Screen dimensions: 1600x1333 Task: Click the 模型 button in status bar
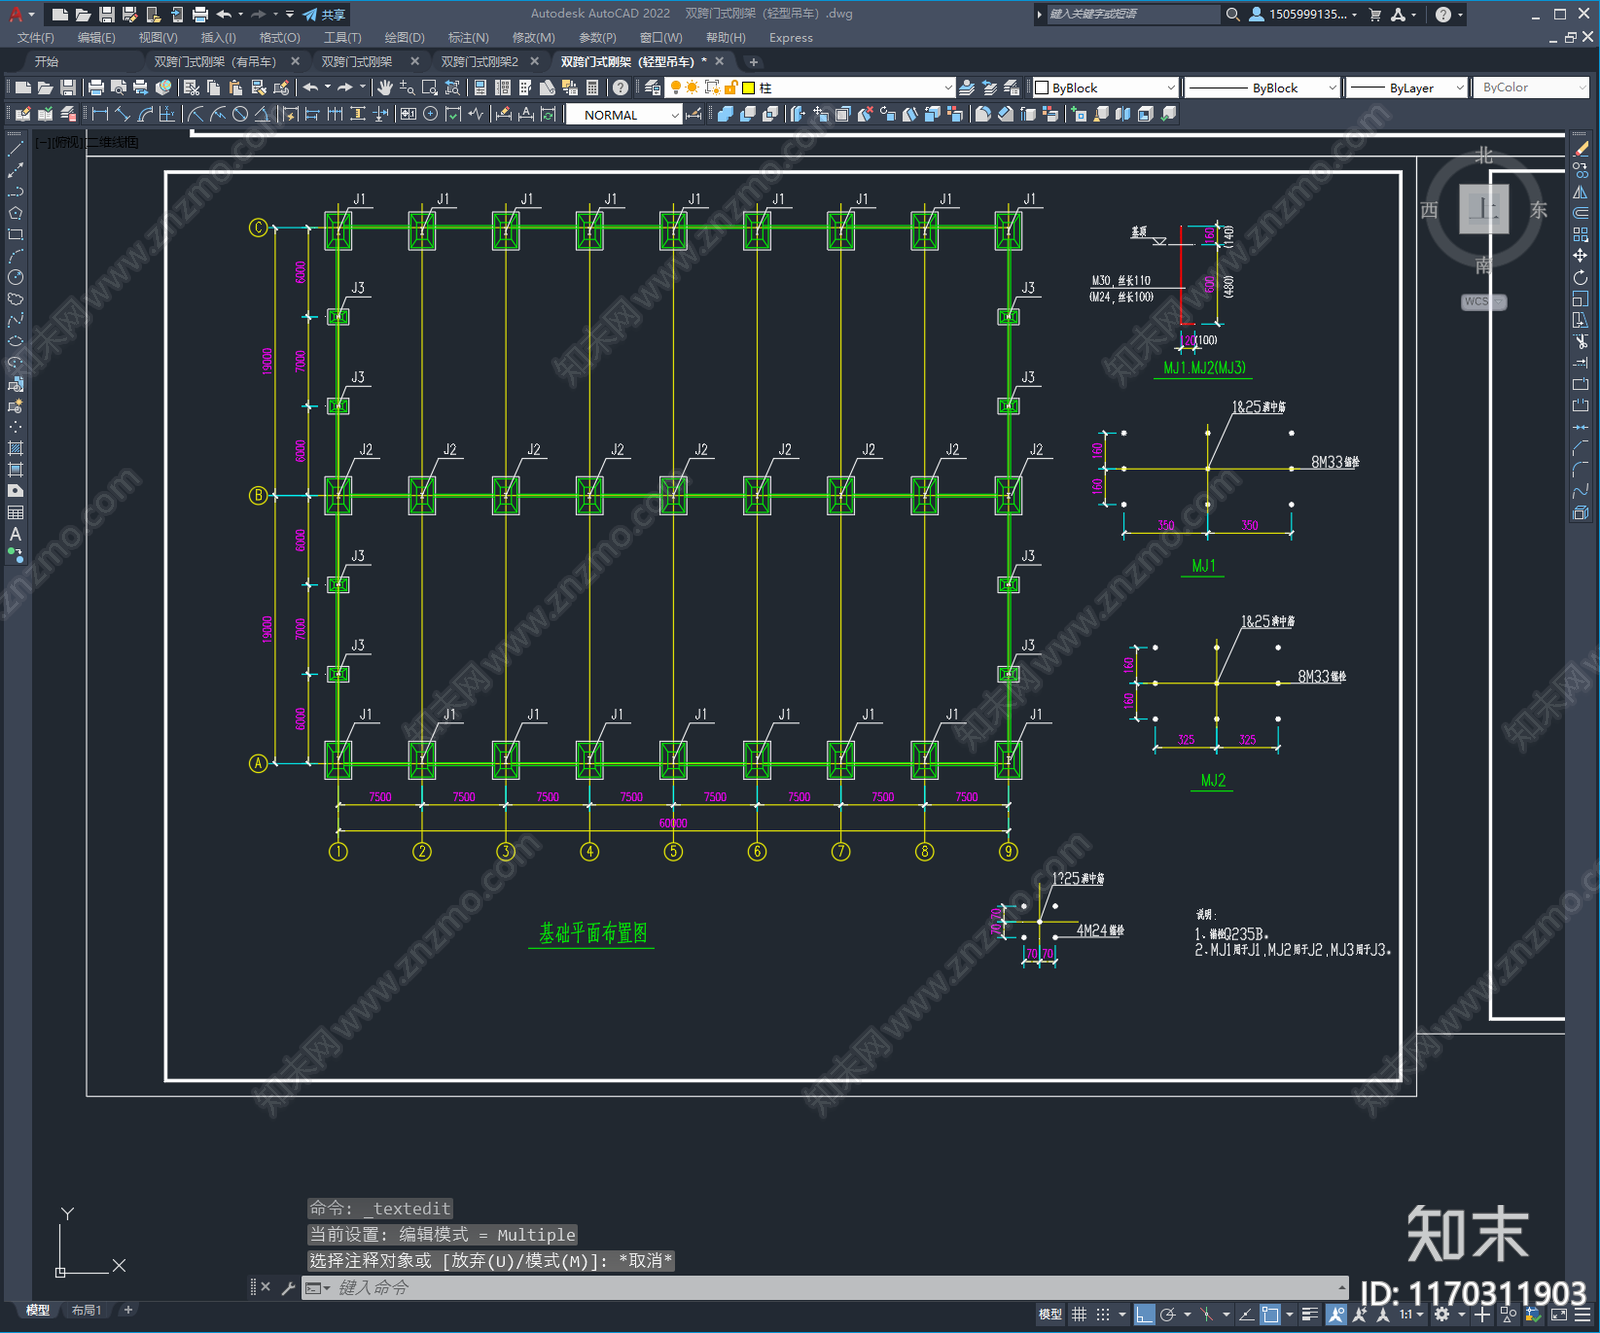1050,1314
